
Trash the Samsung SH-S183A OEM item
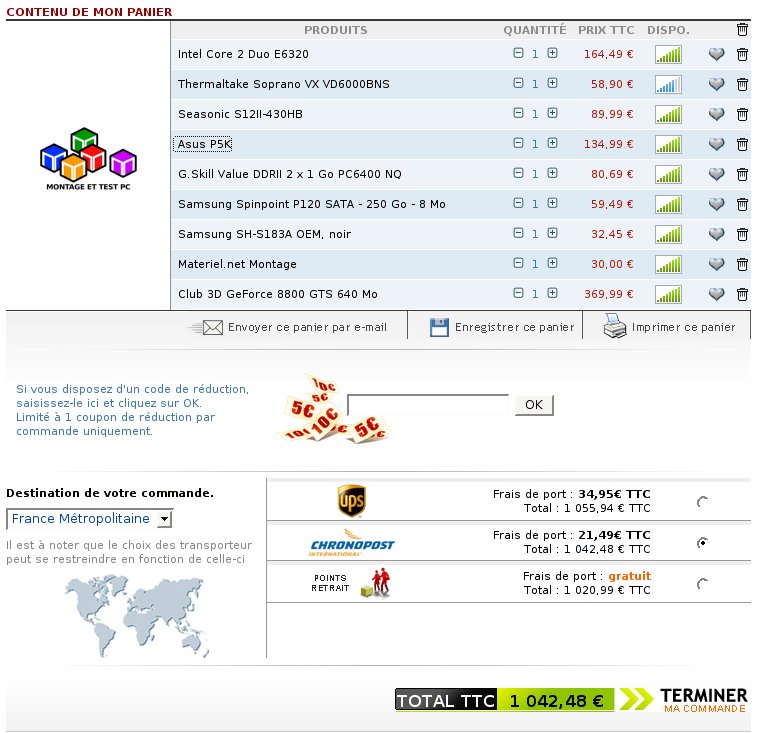[742, 234]
